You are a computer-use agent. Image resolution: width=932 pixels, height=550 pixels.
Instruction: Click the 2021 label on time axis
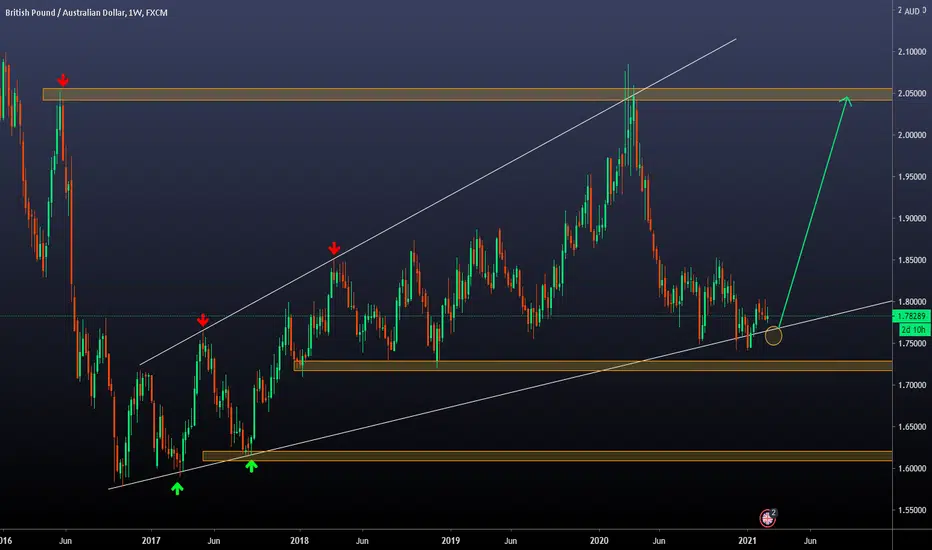747,540
